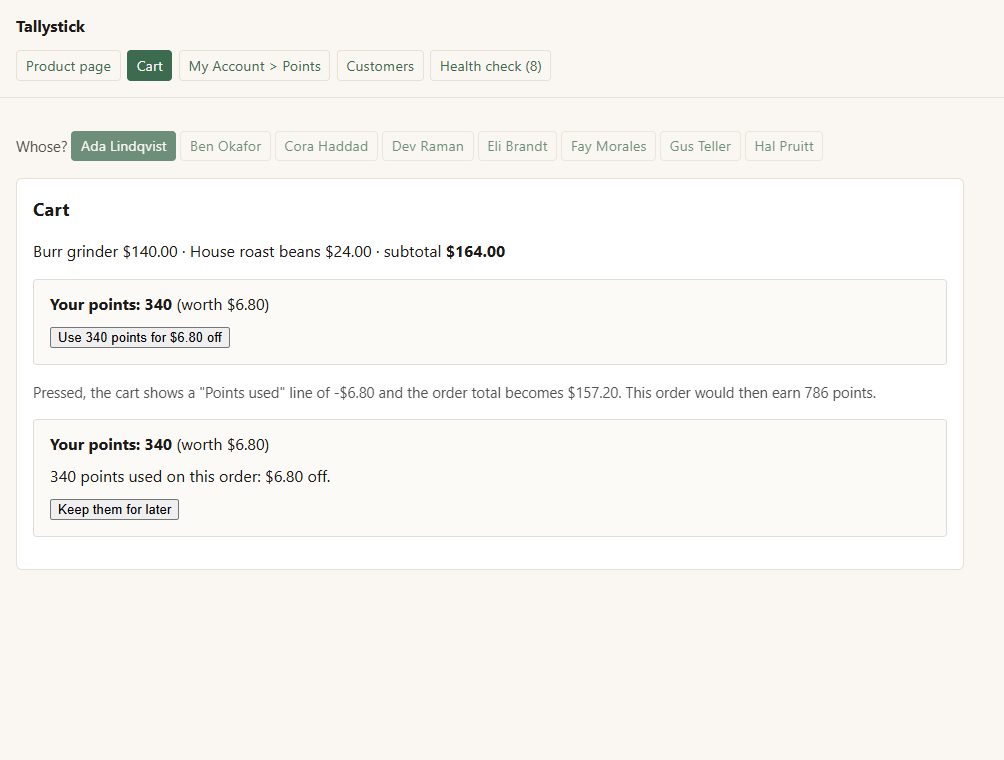Image resolution: width=1004 pixels, height=760 pixels.
Task: Choose Hal Pruitt from the customers
Action: [784, 146]
